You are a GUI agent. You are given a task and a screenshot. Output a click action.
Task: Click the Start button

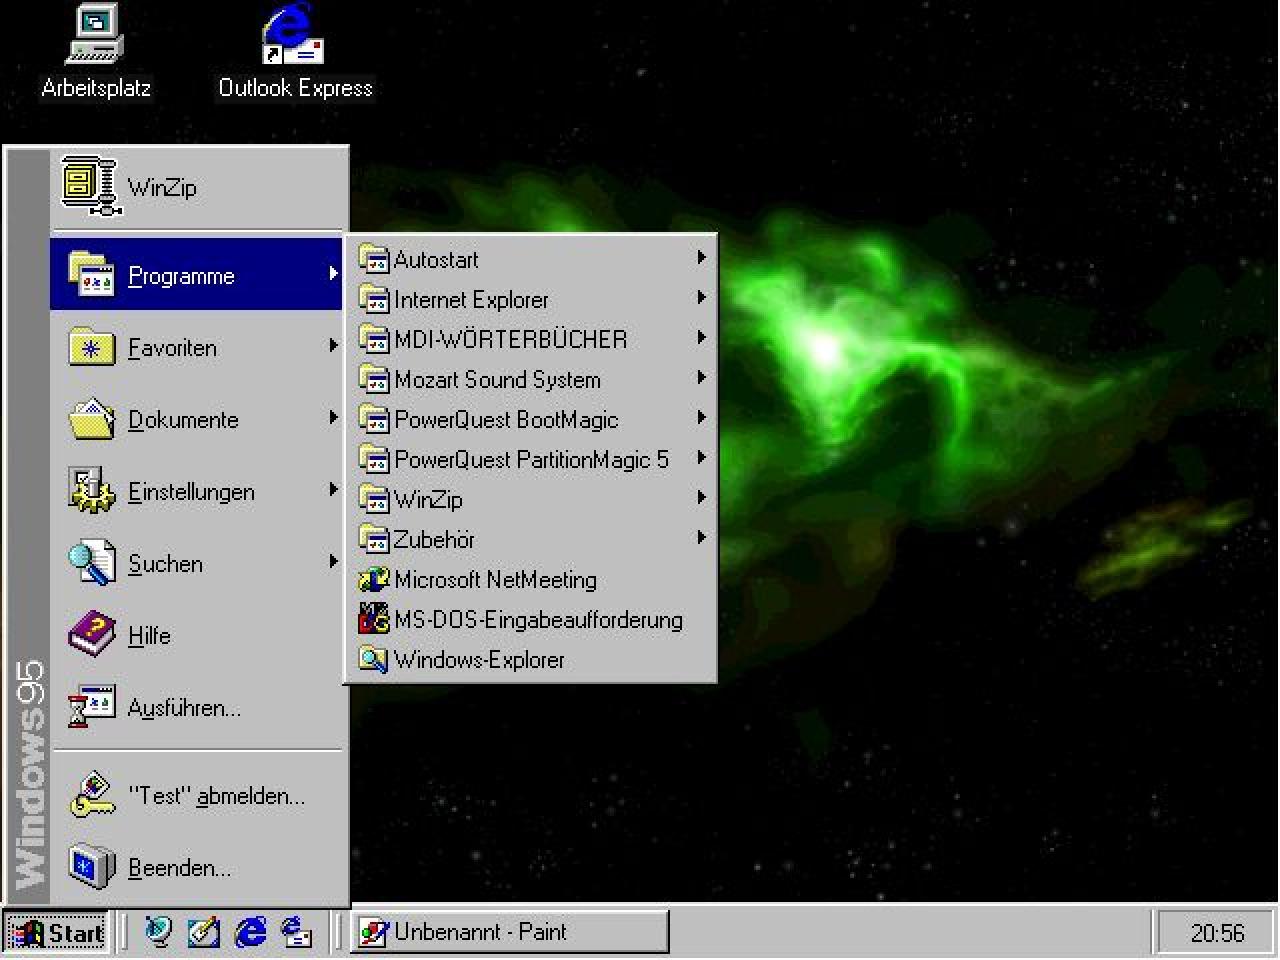tap(56, 932)
